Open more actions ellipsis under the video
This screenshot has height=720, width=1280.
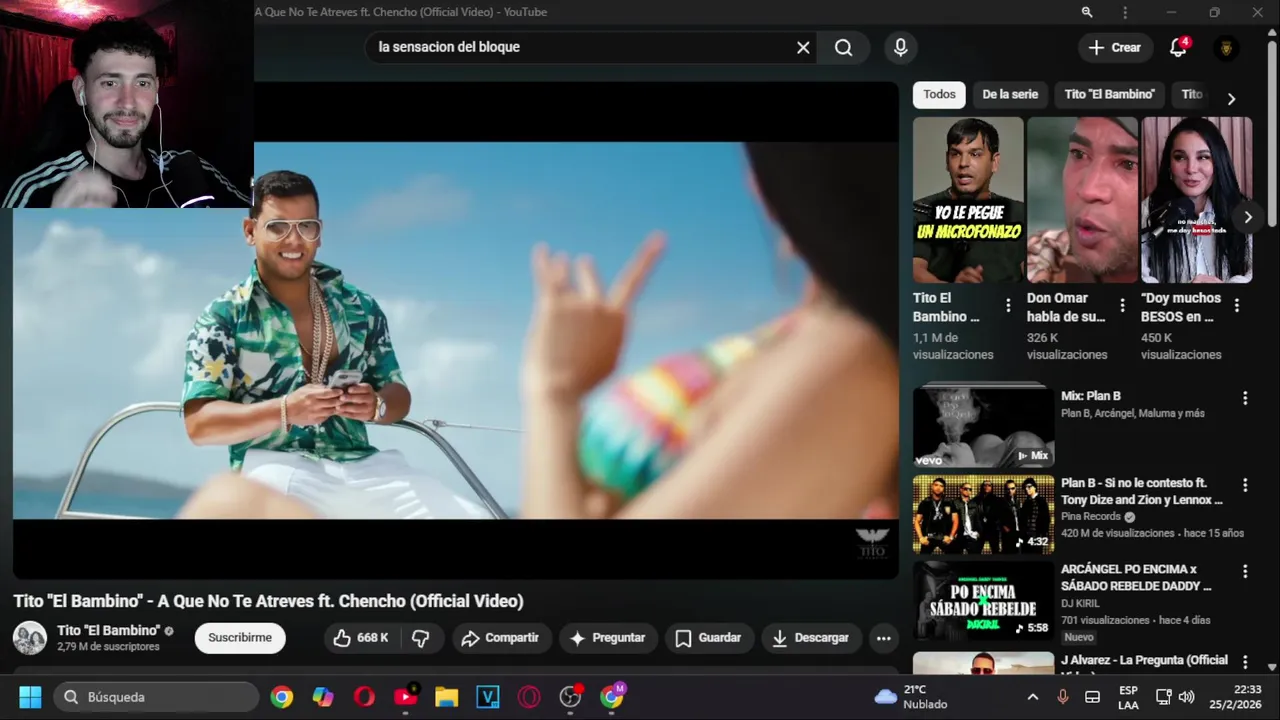[x=883, y=638]
